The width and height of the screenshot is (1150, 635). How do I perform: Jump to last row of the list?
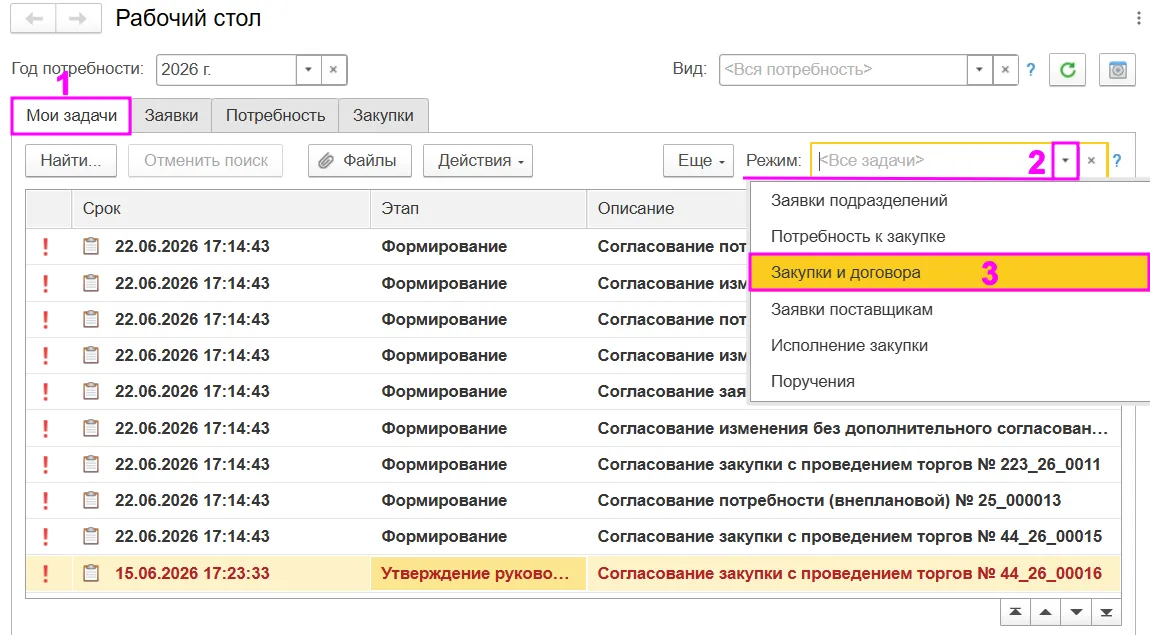pos(1106,612)
